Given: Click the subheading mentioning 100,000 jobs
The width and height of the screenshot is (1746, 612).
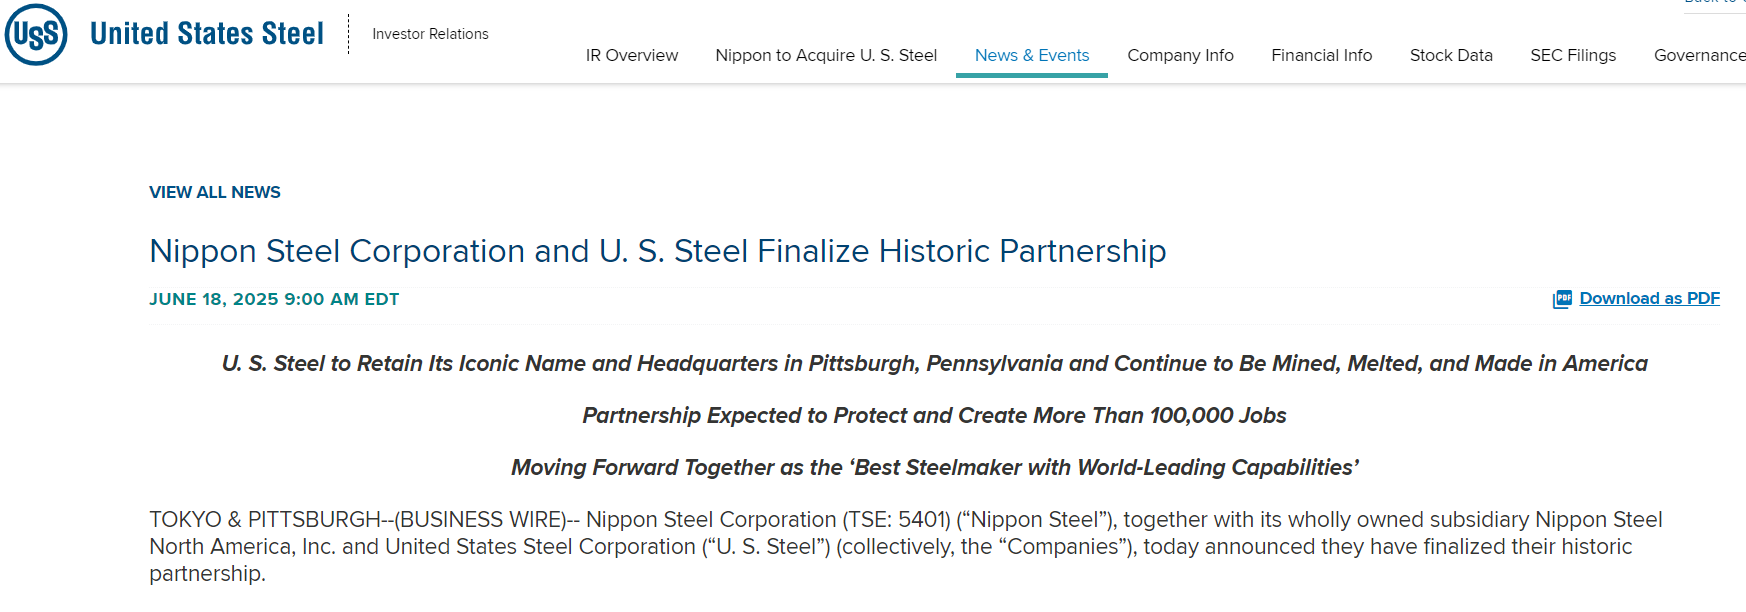Looking at the screenshot, I should click(934, 416).
